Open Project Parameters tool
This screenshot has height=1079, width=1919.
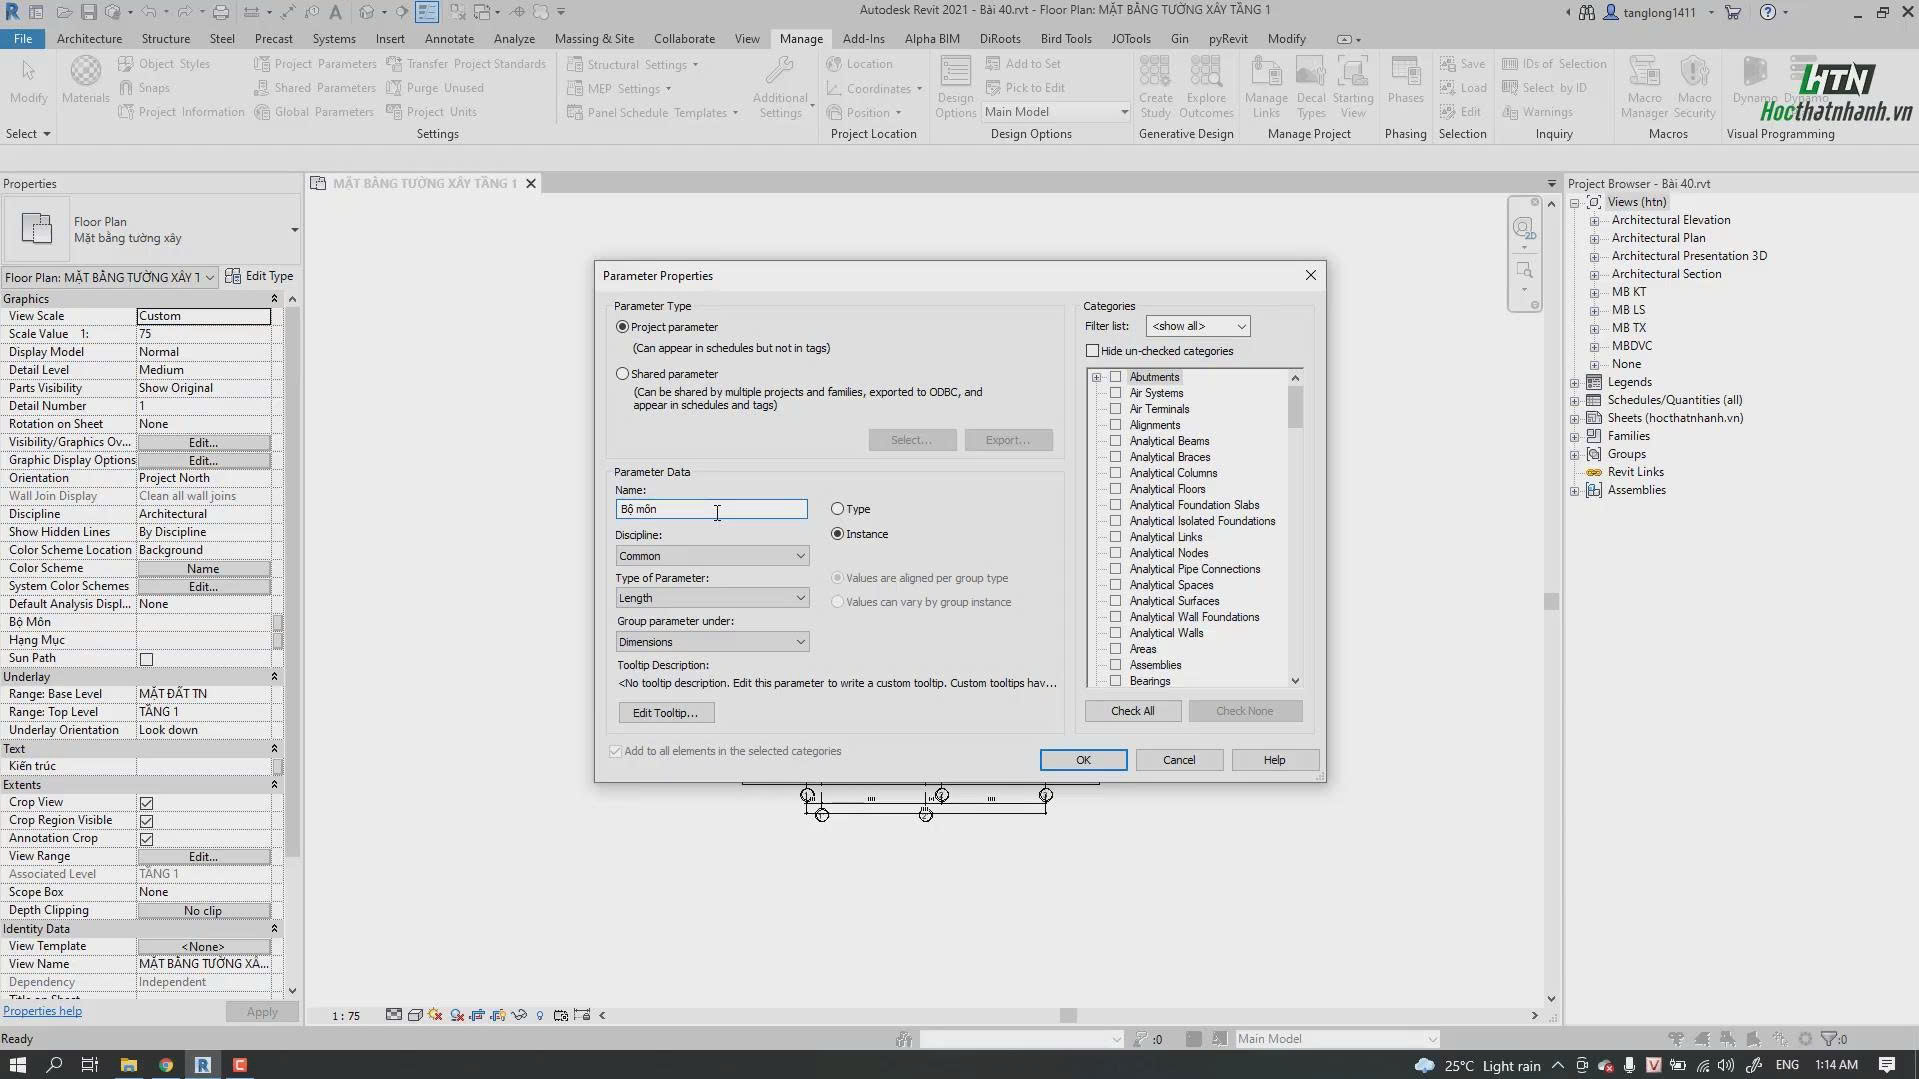315,64
